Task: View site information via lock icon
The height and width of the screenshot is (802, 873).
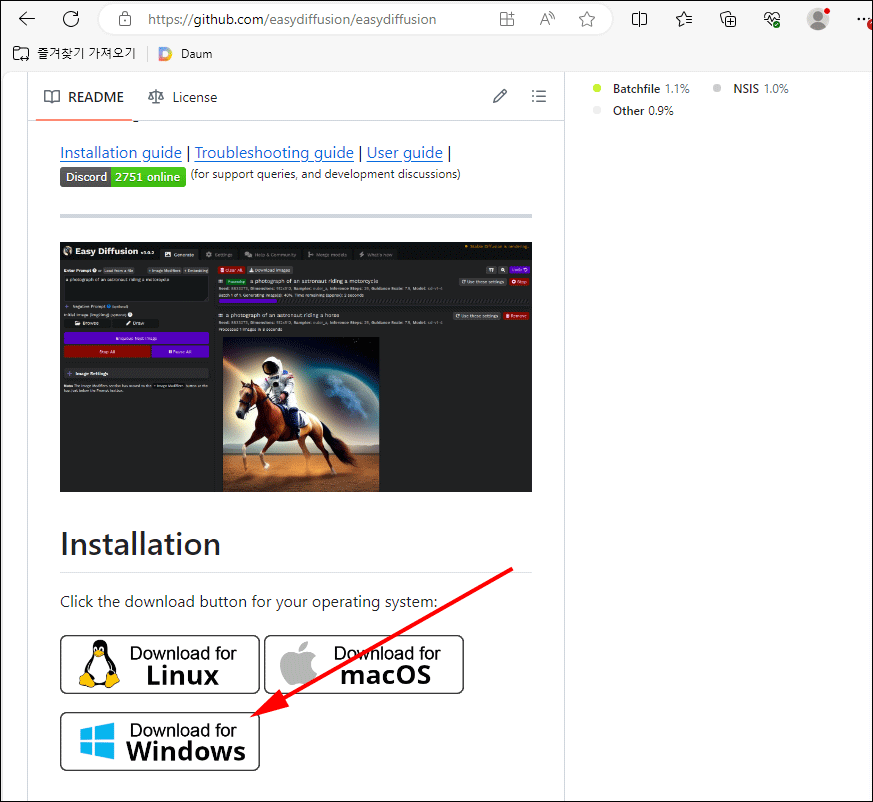Action: [x=125, y=19]
